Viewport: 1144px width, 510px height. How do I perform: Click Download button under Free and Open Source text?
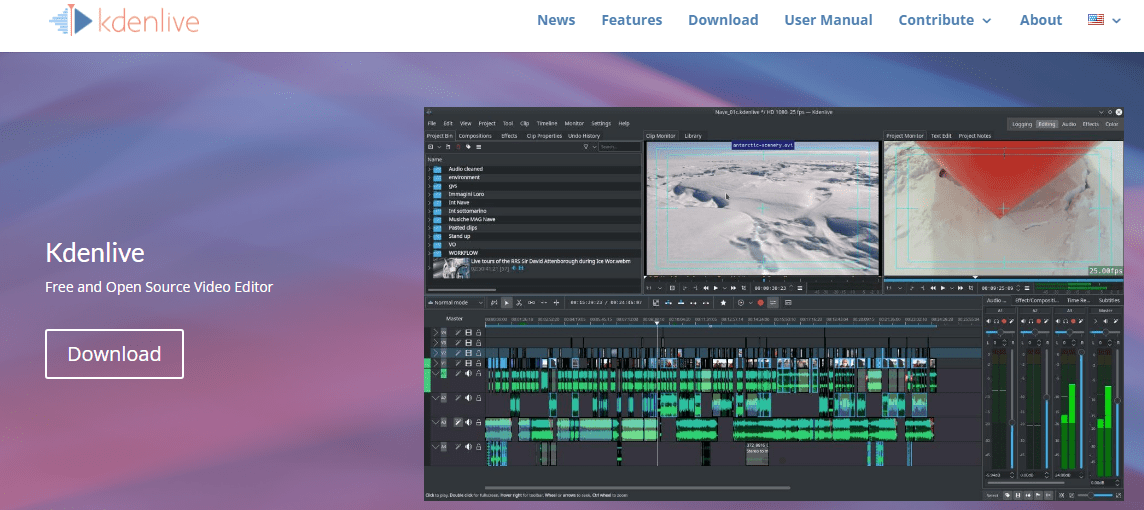[115, 354]
